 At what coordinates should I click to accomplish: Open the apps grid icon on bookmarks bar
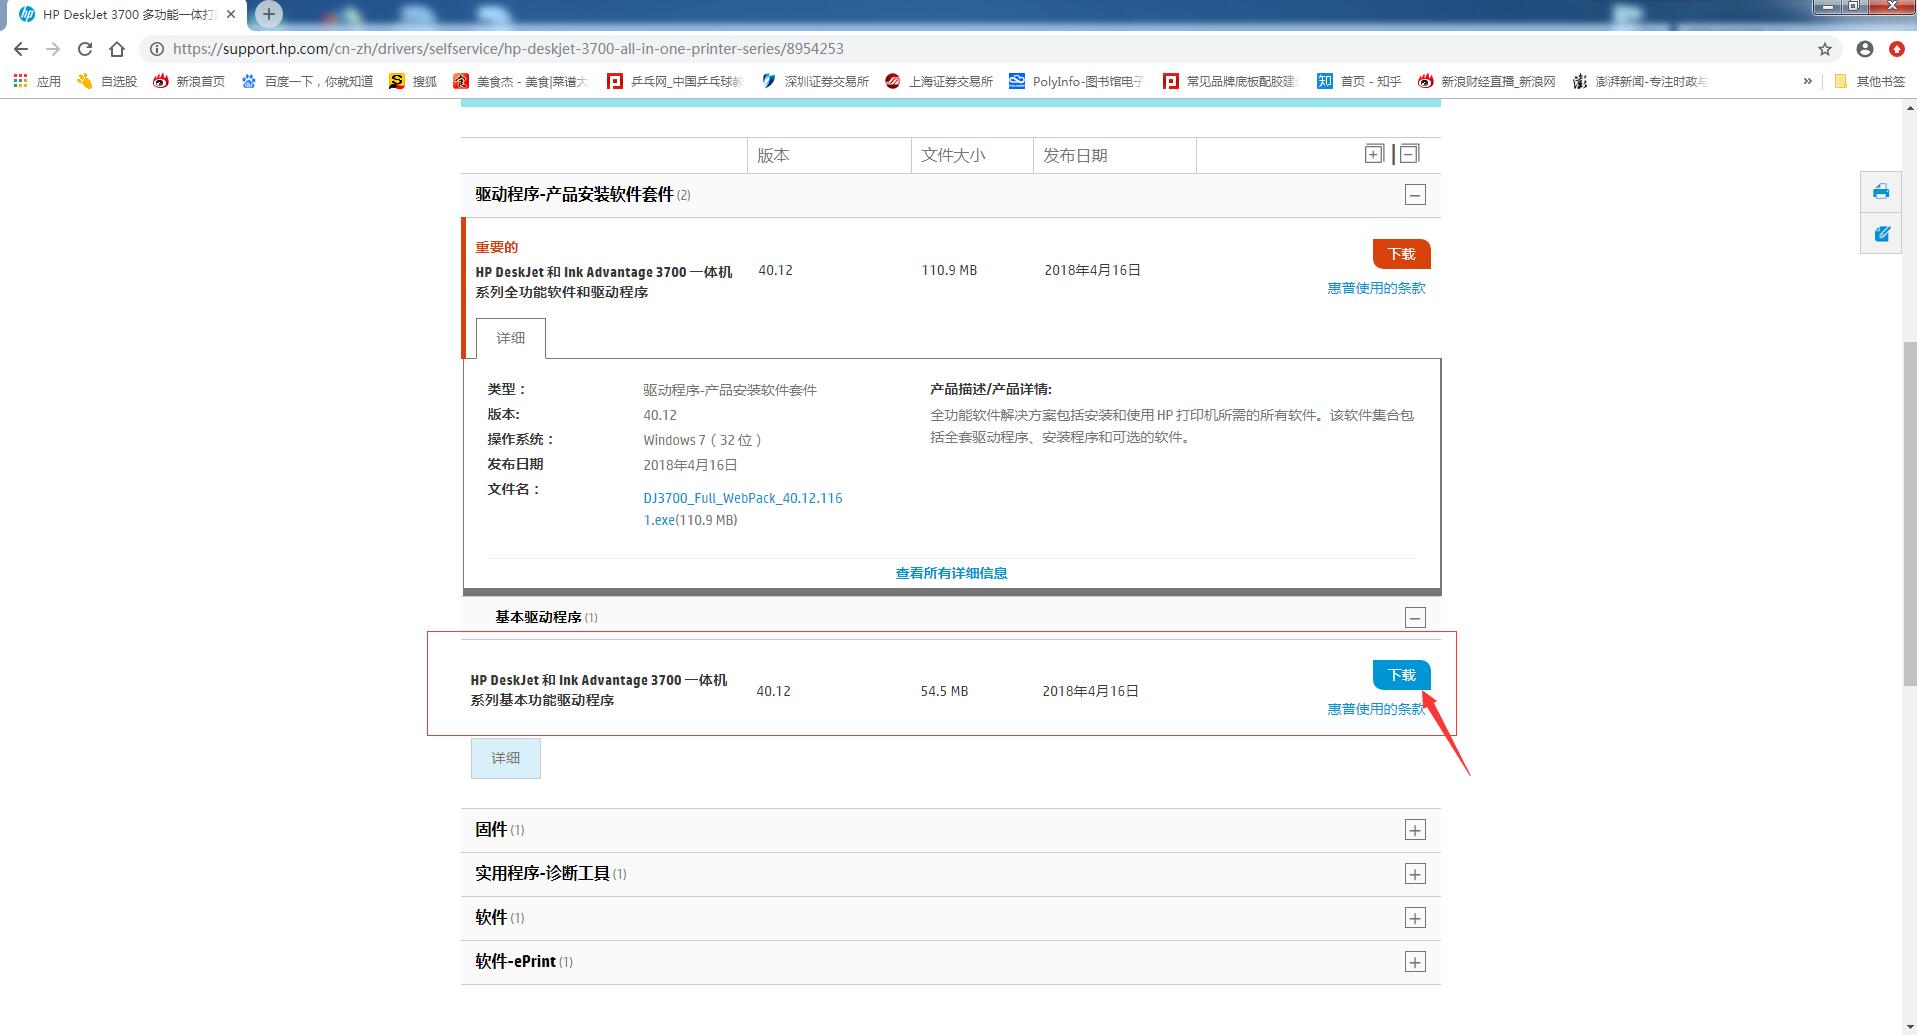tap(19, 80)
